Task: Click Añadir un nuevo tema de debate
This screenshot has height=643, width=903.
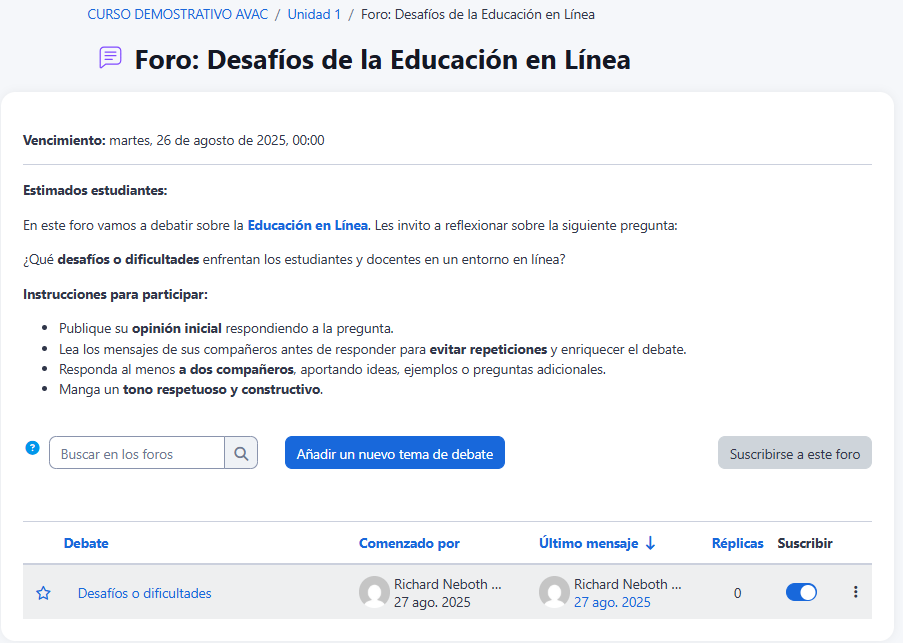Action: click(395, 453)
